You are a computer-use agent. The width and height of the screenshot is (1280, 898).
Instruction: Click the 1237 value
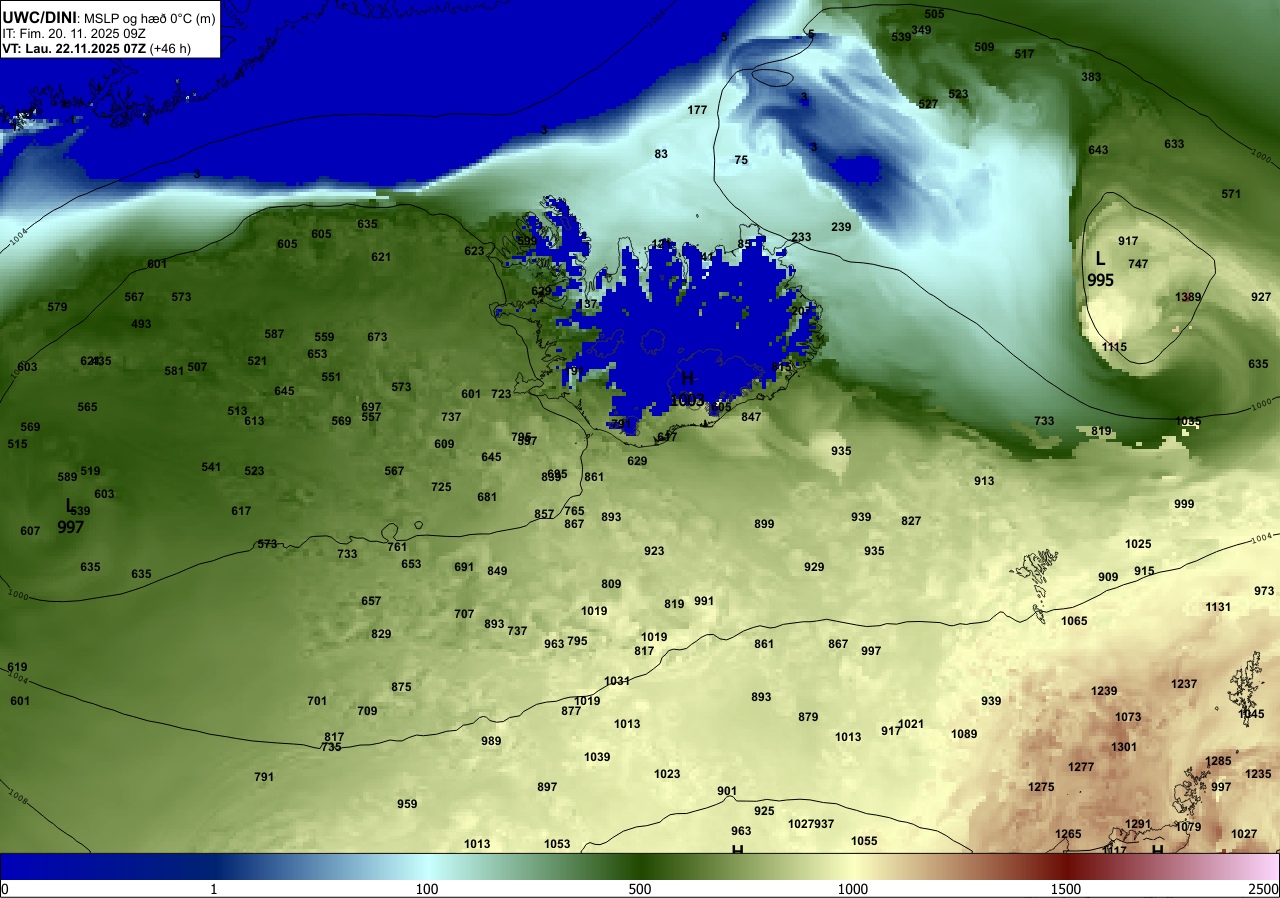[1184, 684]
